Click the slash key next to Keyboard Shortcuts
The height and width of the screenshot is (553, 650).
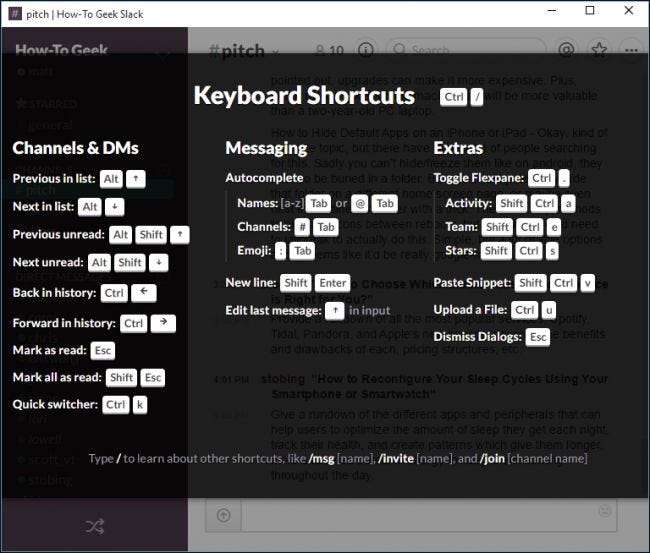pyautogui.click(x=477, y=97)
